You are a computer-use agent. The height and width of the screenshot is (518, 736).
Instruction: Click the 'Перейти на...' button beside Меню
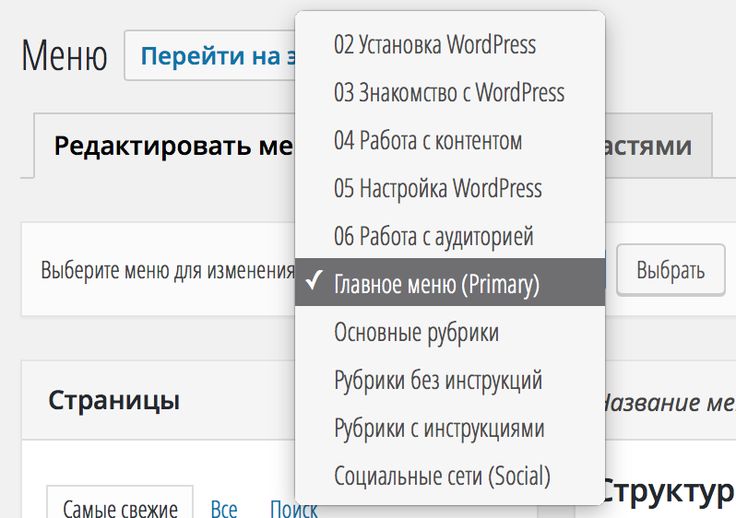211,56
